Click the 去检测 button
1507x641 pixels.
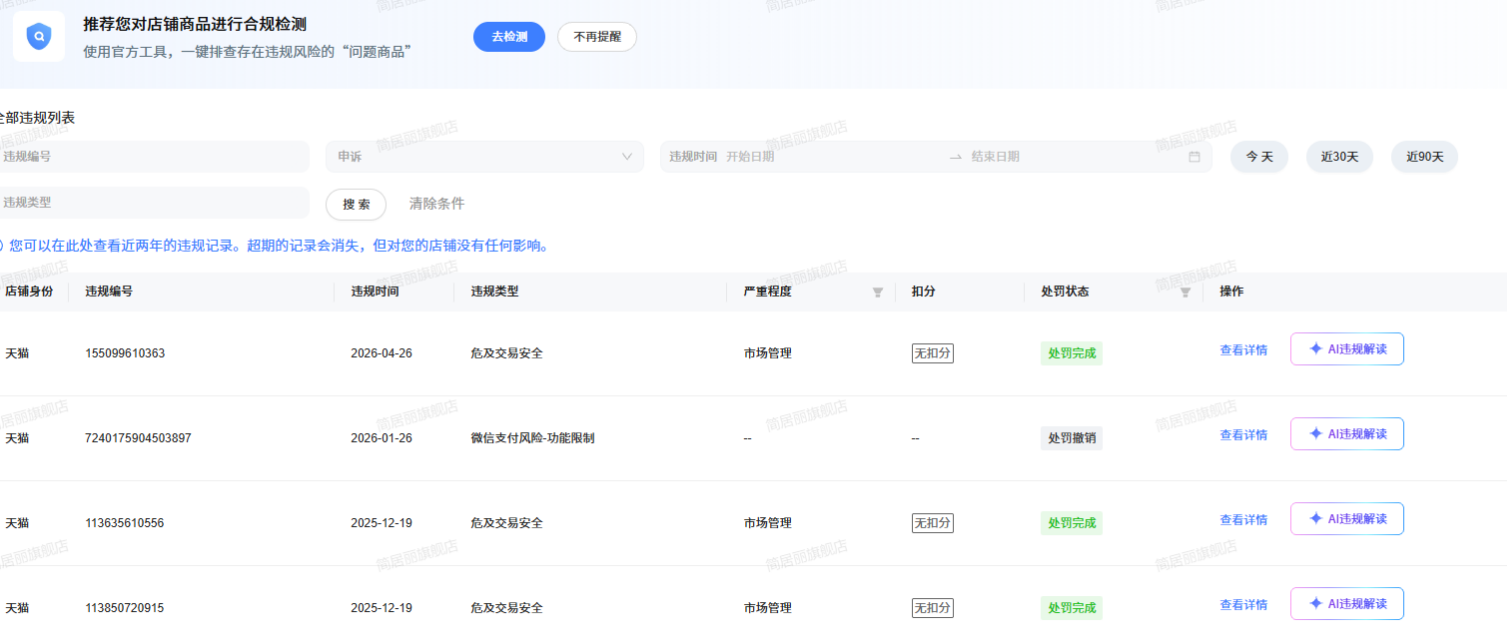(x=509, y=37)
